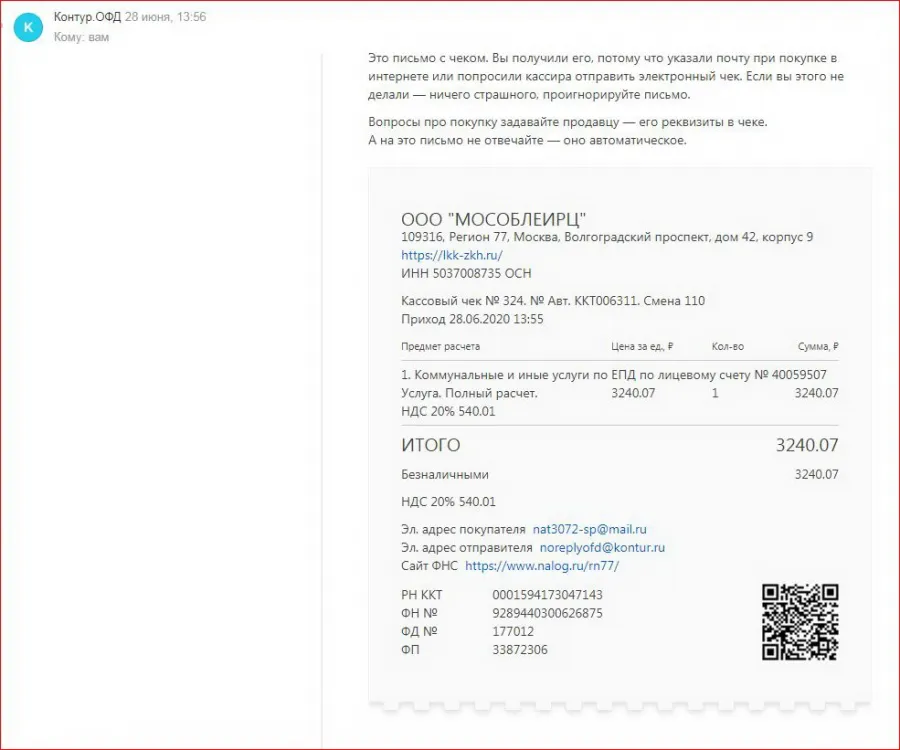
Task: Click the Безналичными payment label
Action: (445, 475)
